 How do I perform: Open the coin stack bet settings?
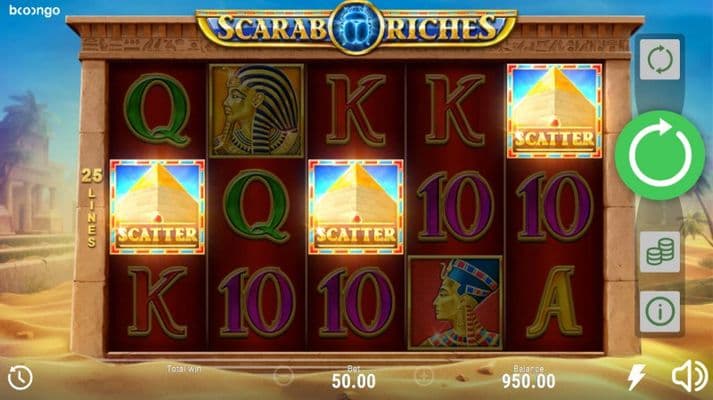tap(660, 252)
